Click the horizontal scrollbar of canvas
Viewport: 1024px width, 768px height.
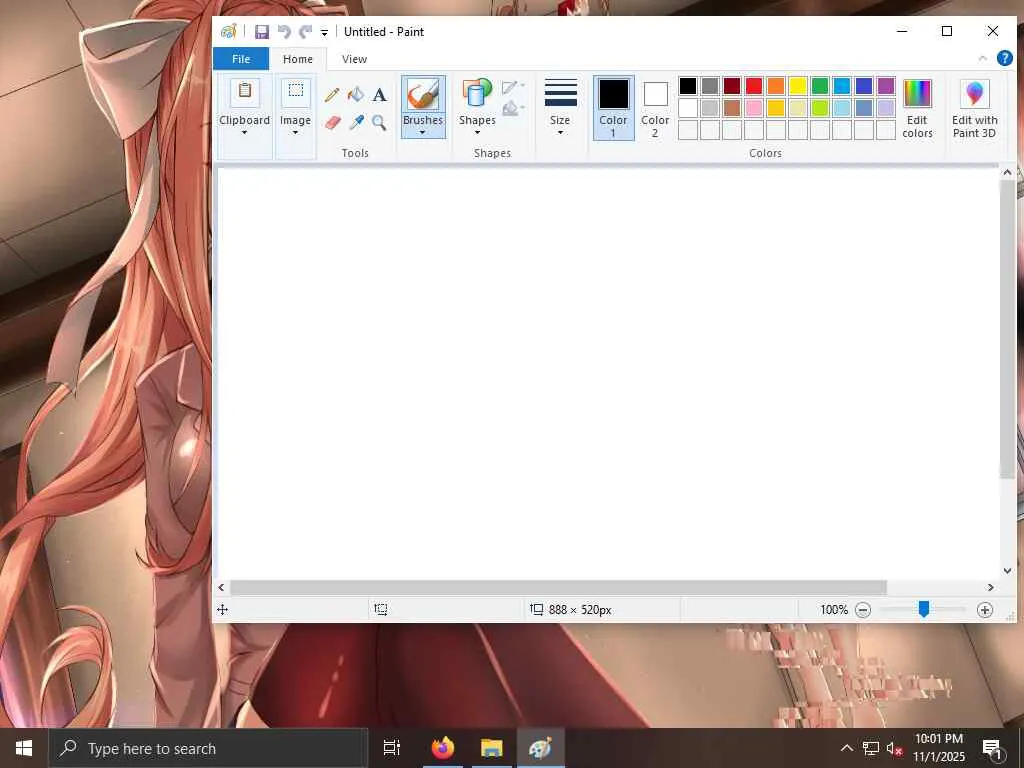558,587
